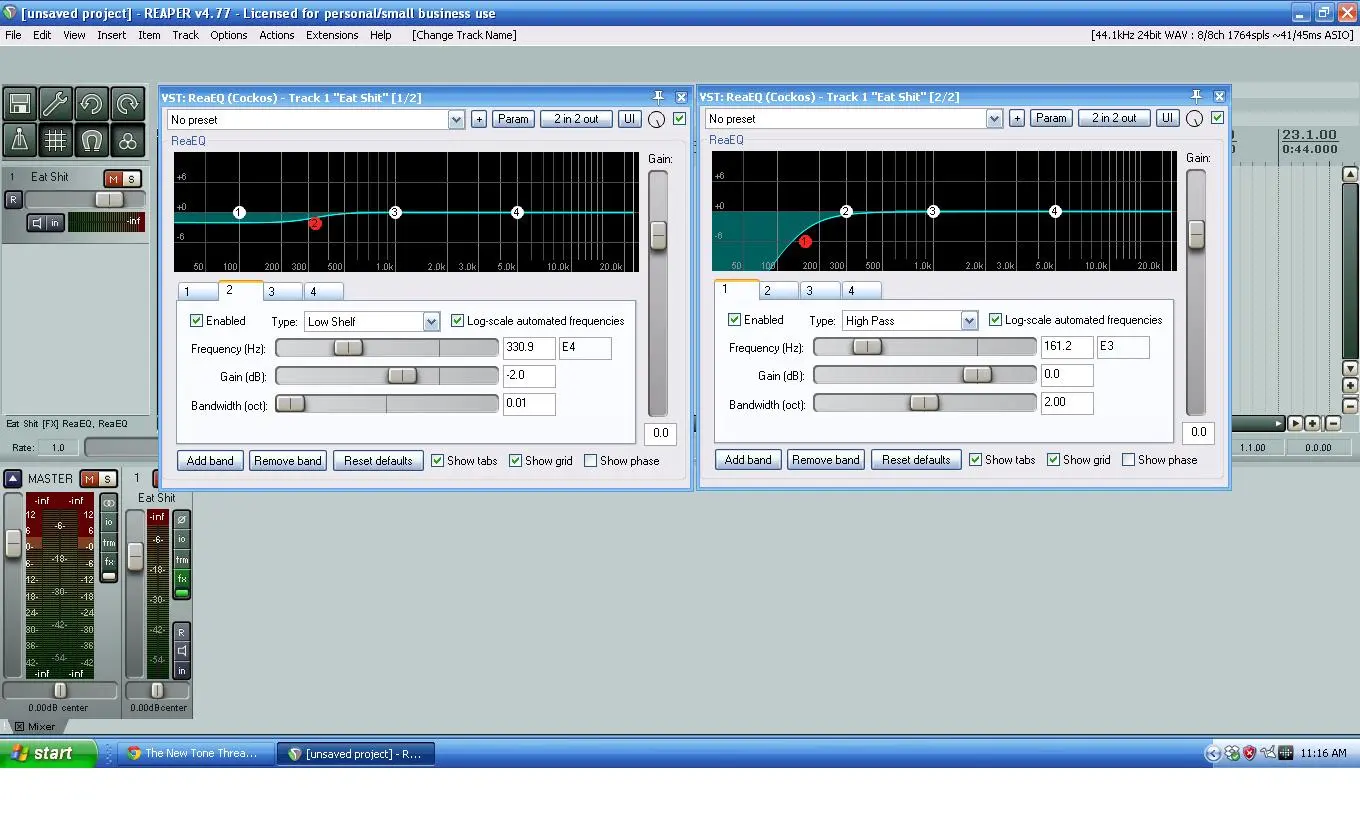Click Reset defaults in first ReaEQ window
Screen dimensions: 1360x819
pyautogui.click(x=378, y=461)
